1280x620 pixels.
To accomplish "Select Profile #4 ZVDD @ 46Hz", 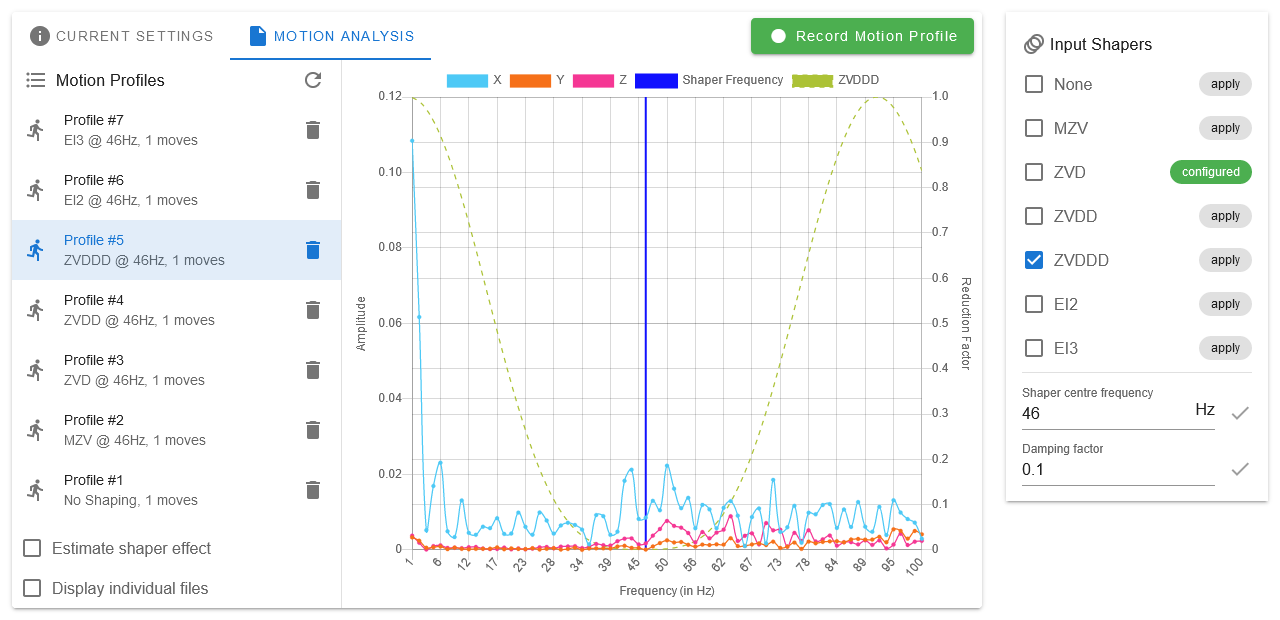I will tap(177, 310).
